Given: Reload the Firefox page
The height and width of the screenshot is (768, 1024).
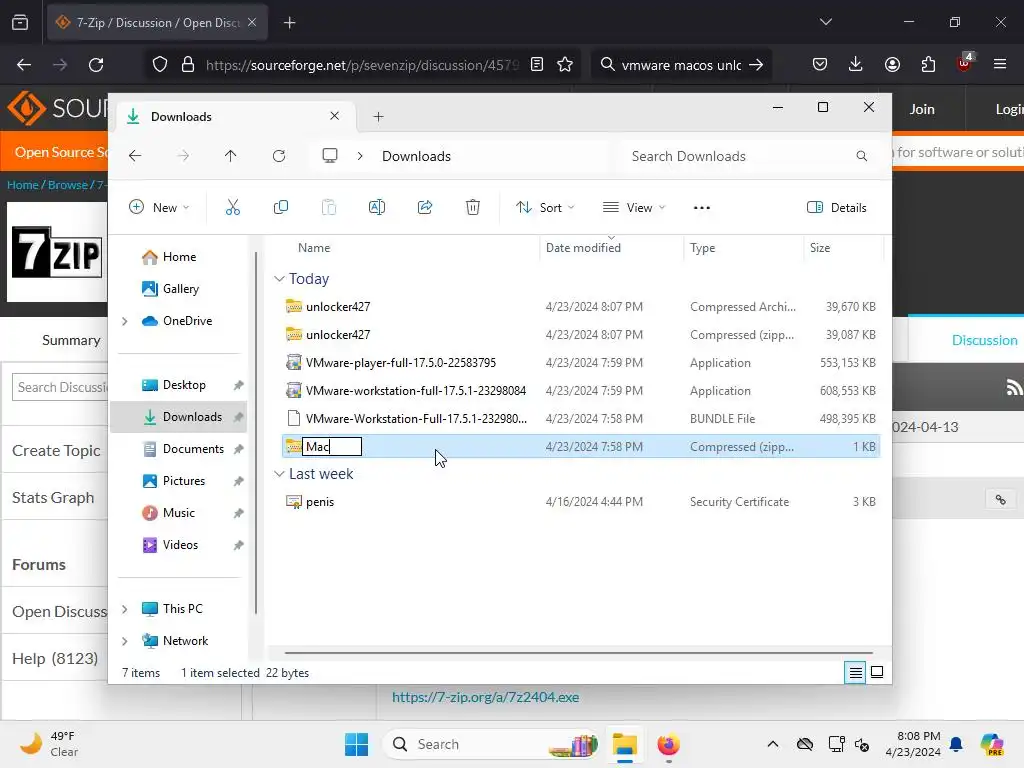Looking at the screenshot, I should click(96, 65).
